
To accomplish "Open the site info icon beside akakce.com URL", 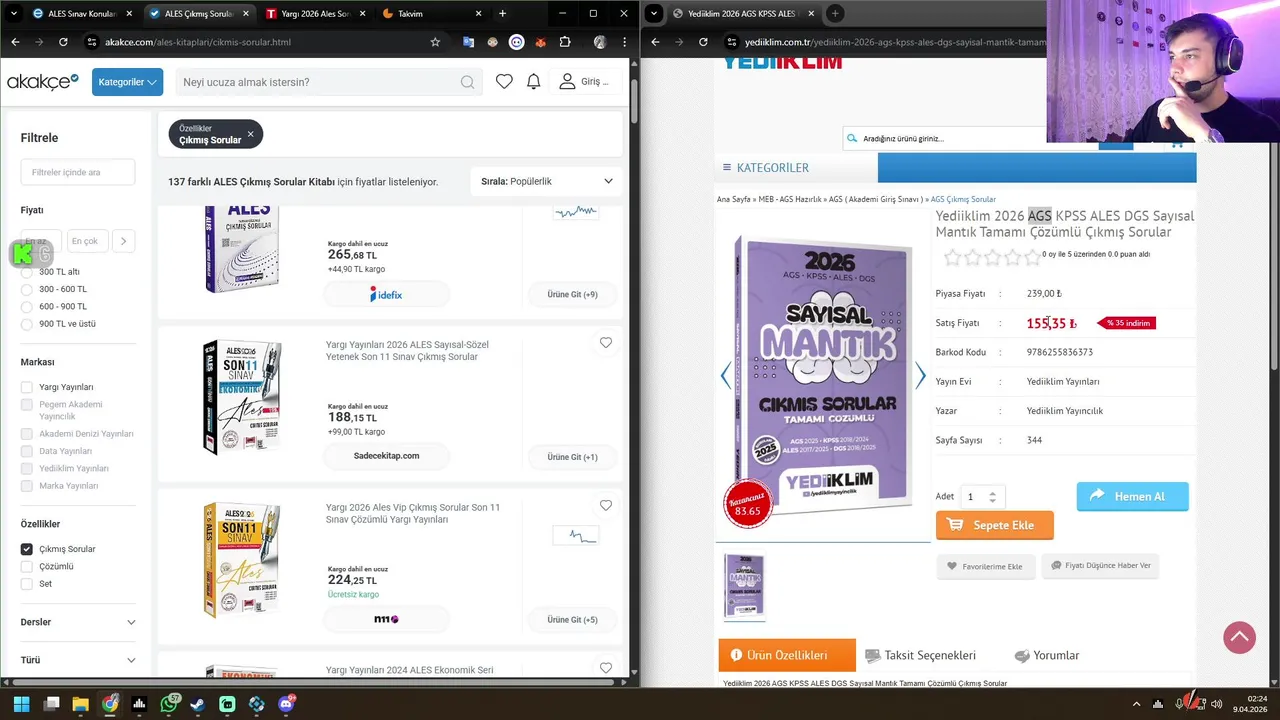I will [x=92, y=42].
